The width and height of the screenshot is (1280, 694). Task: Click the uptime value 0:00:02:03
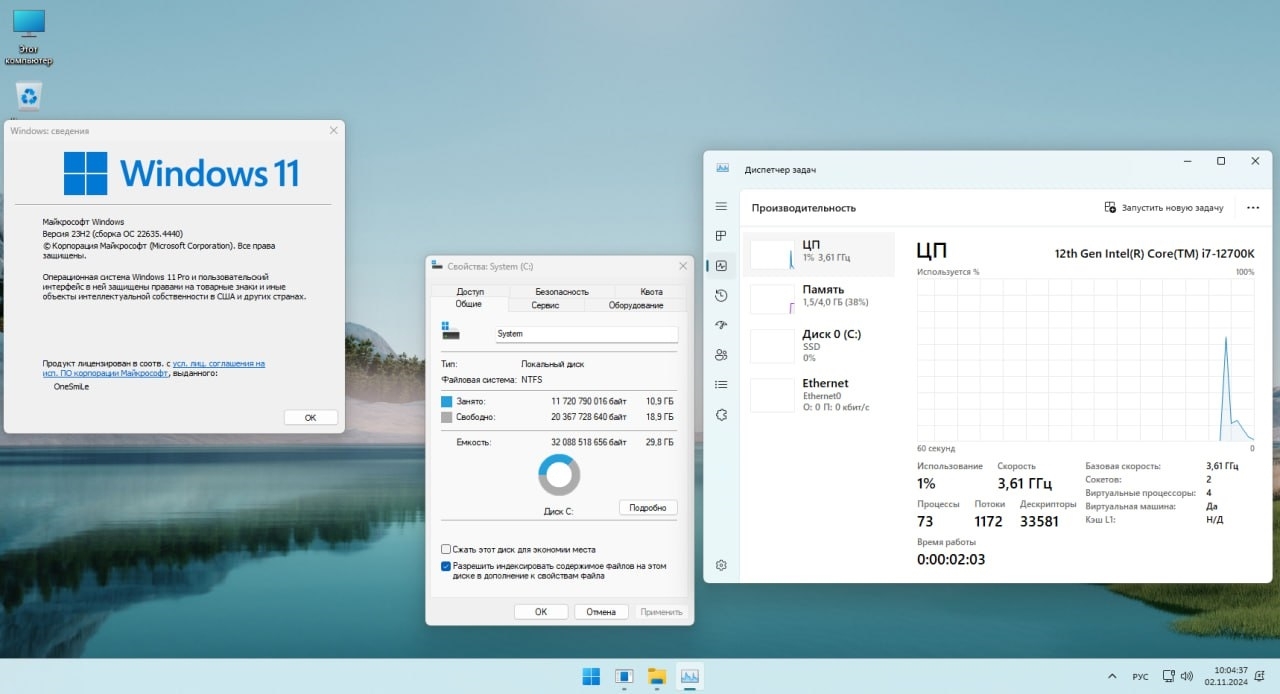(951, 560)
